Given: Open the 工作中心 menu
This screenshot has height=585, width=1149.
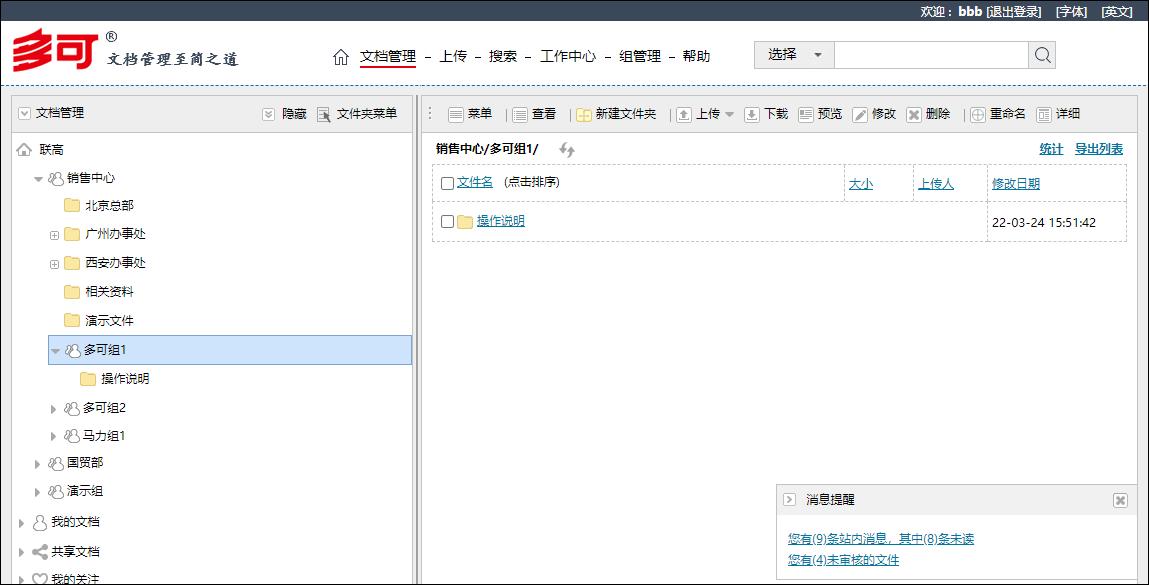Looking at the screenshot, I should click(x=569, y=56).
